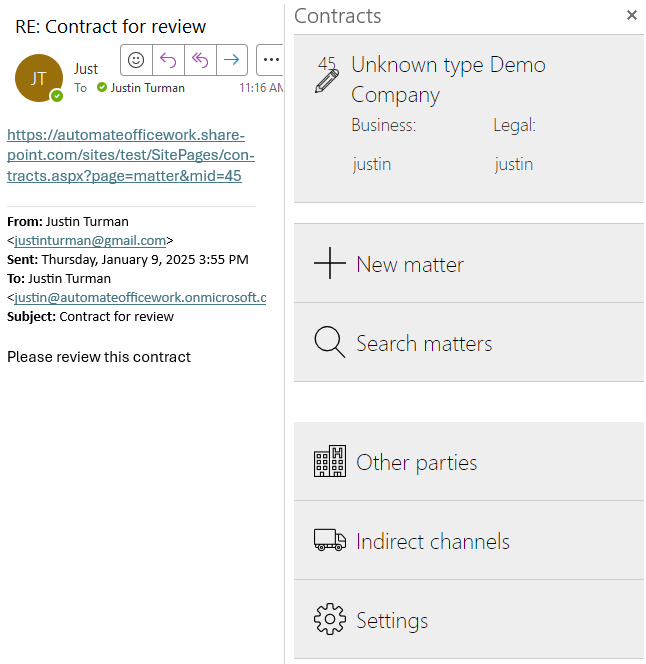
Task: Click the Reply All arrow icon
Action: (x=200, y=60)
